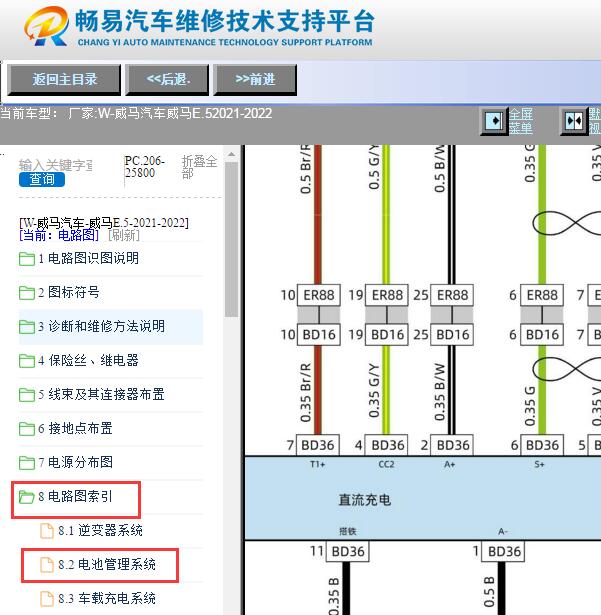Screen dimensions: 601x615
Task: Click page icon beside 8.3 车载充电系统
Action: pos(47,599)
